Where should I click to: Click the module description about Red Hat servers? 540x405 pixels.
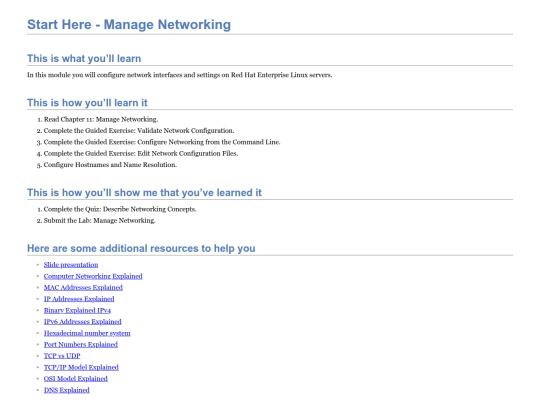coord(179,75)
